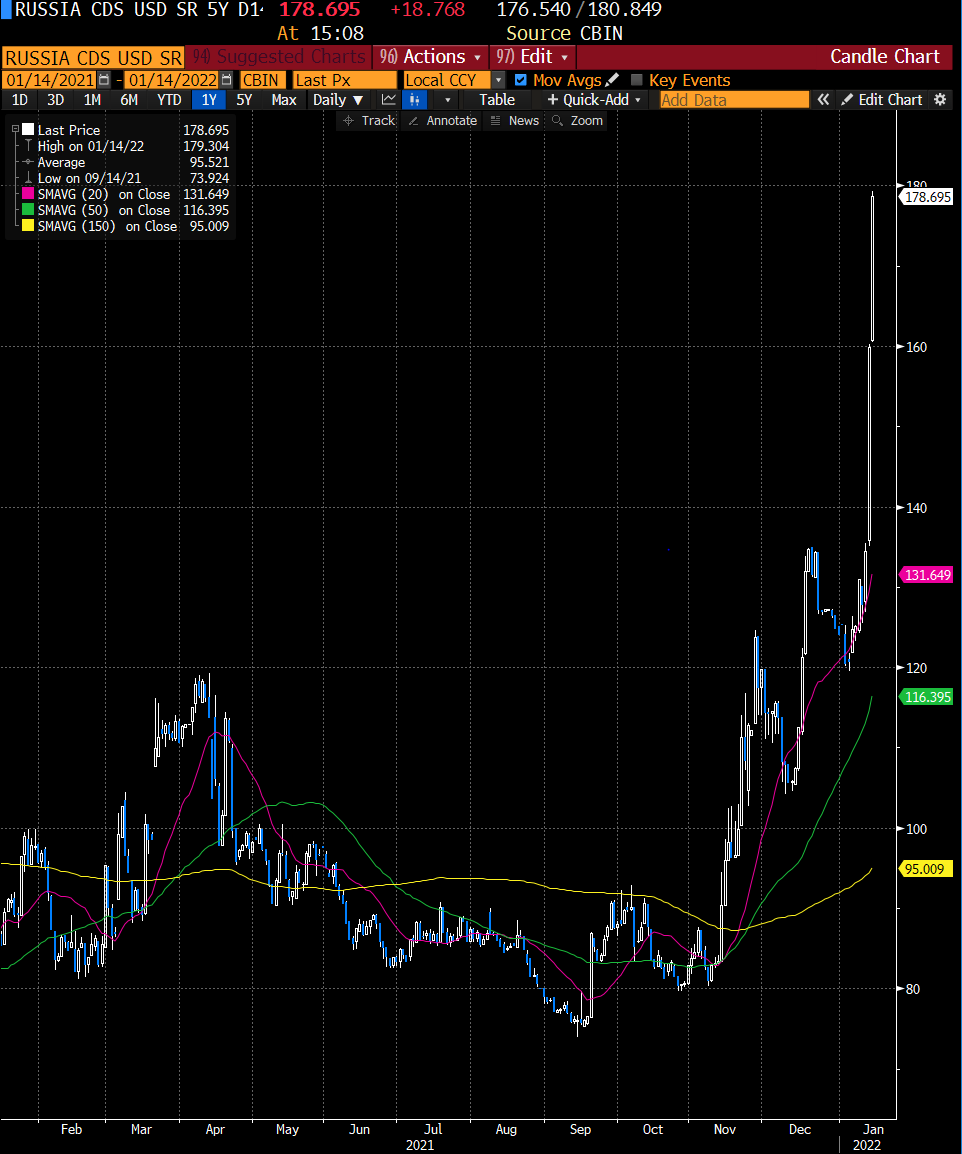
Task: Click the Low marker icon in legend
Action: [28, 178]
